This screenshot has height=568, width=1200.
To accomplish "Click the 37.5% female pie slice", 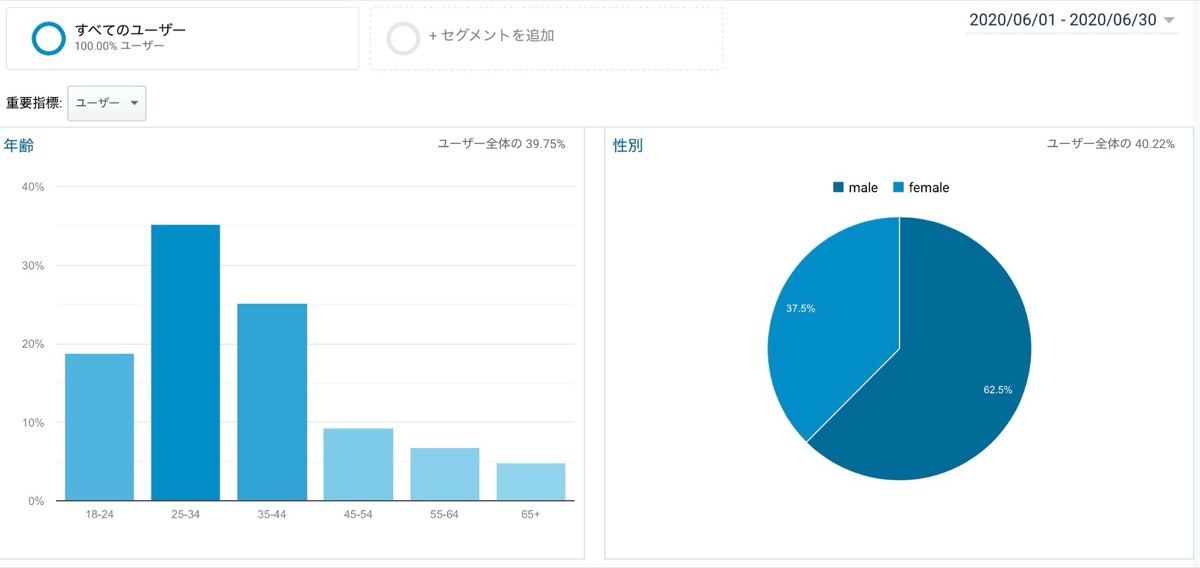I will coord(830,320).
